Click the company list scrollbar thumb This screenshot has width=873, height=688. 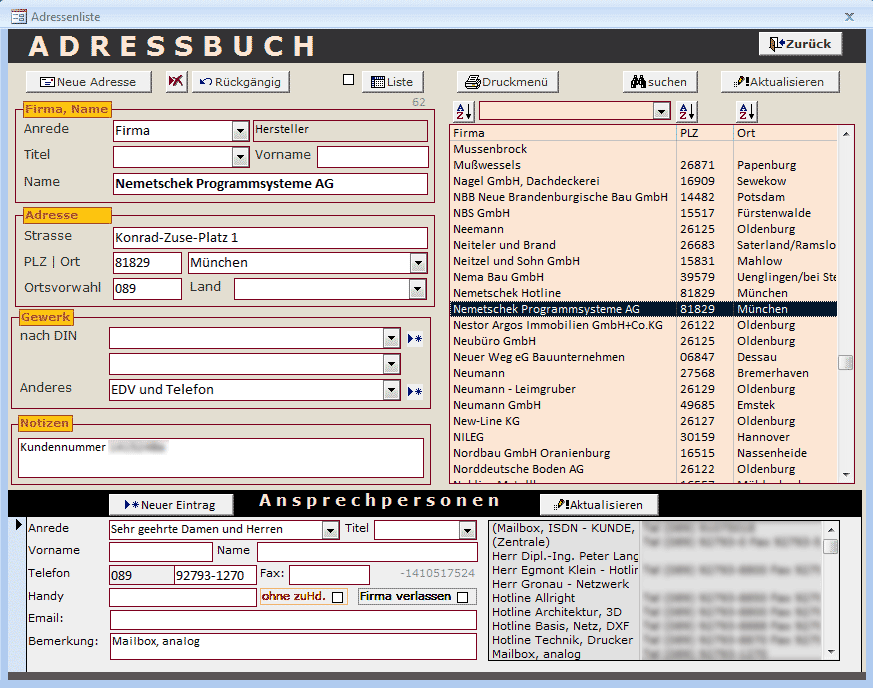[x=846, y=362]
